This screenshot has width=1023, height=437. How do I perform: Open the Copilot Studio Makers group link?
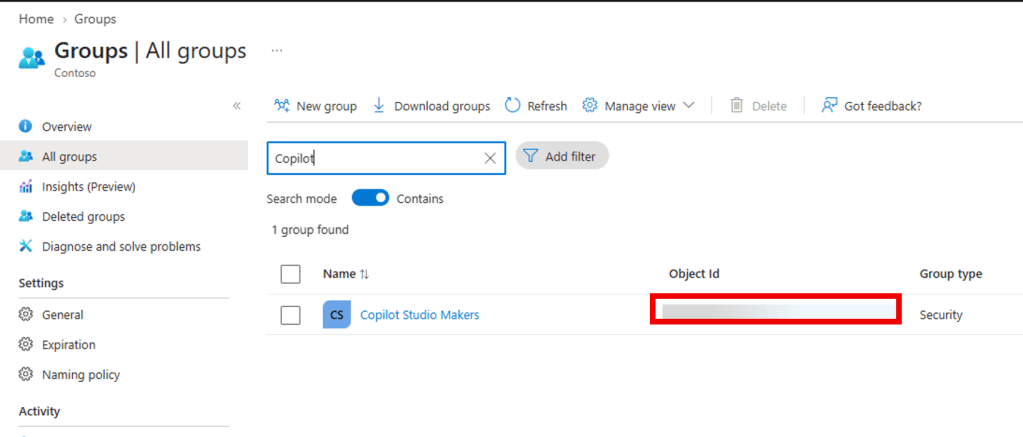click(420, 314)
